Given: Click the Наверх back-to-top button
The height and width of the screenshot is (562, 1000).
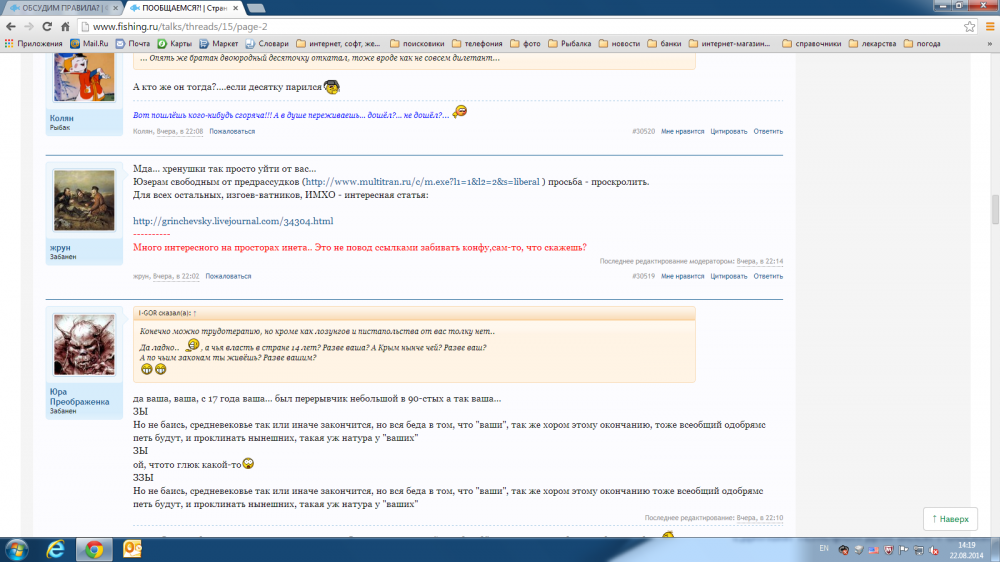Looking at the screenshot, I should [949, 519].
